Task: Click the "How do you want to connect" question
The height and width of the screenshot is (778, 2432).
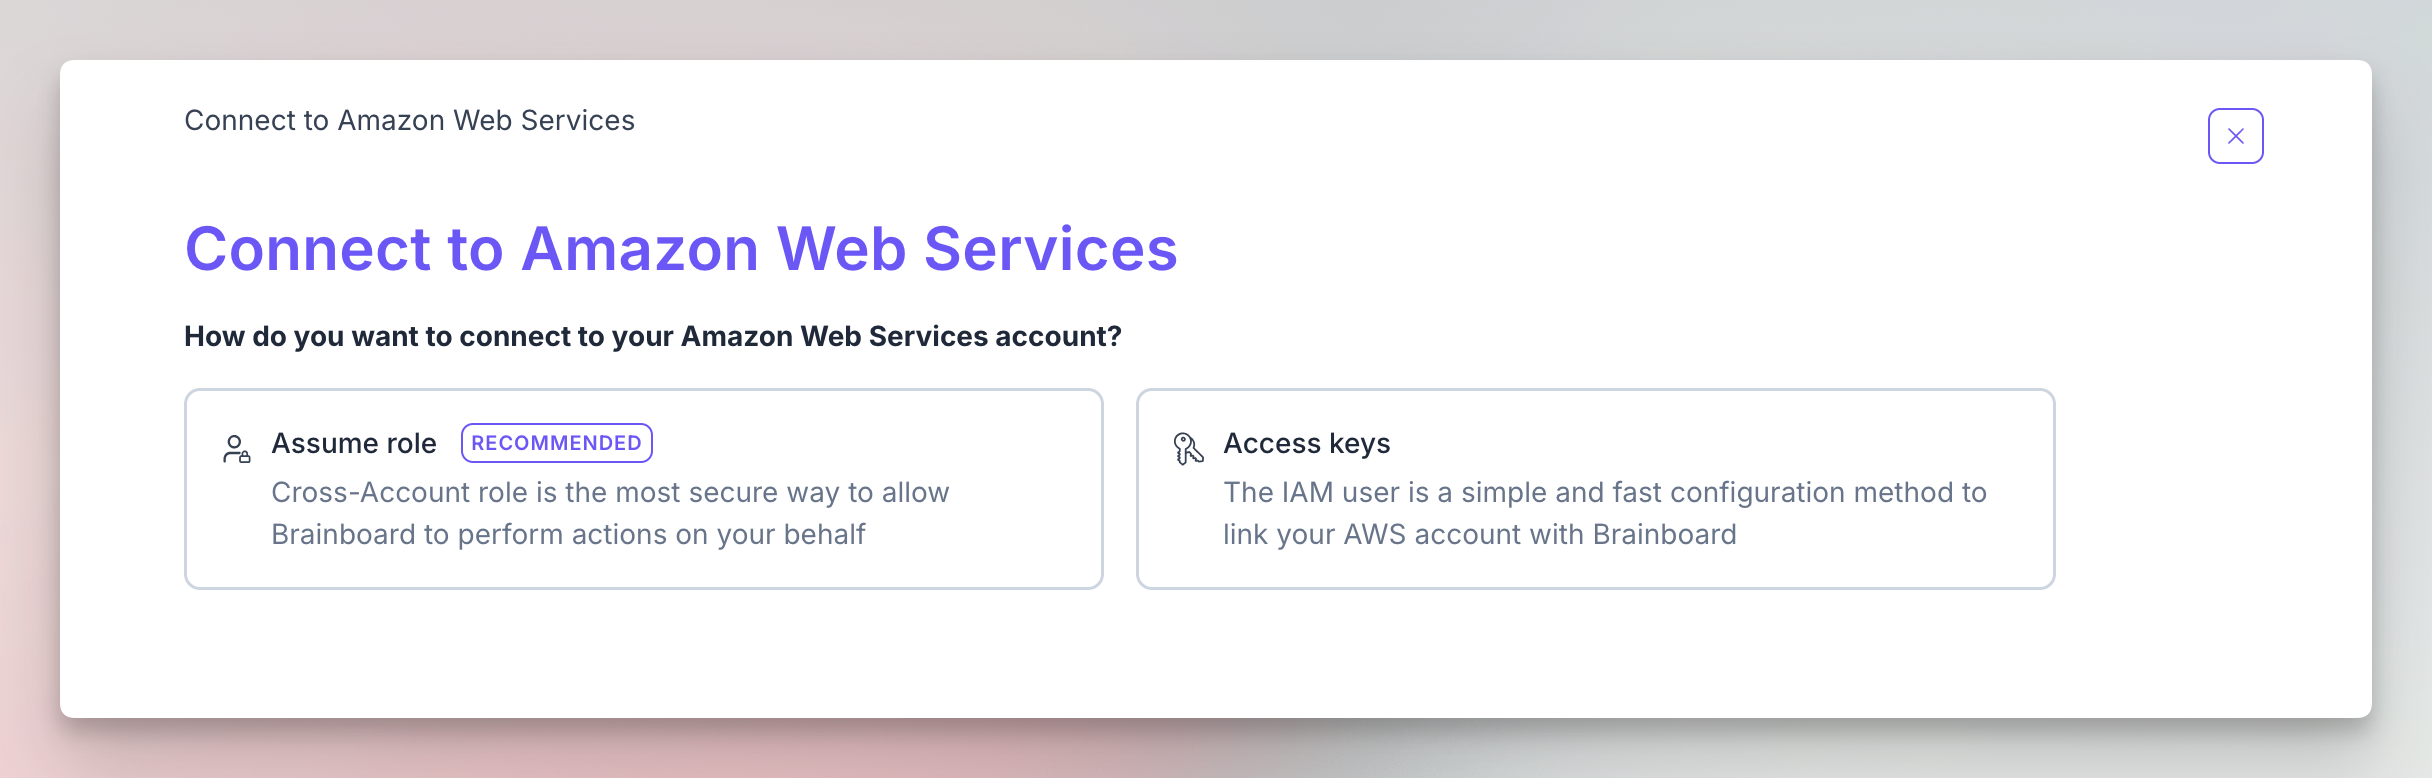Action: [x=652, y=336]
